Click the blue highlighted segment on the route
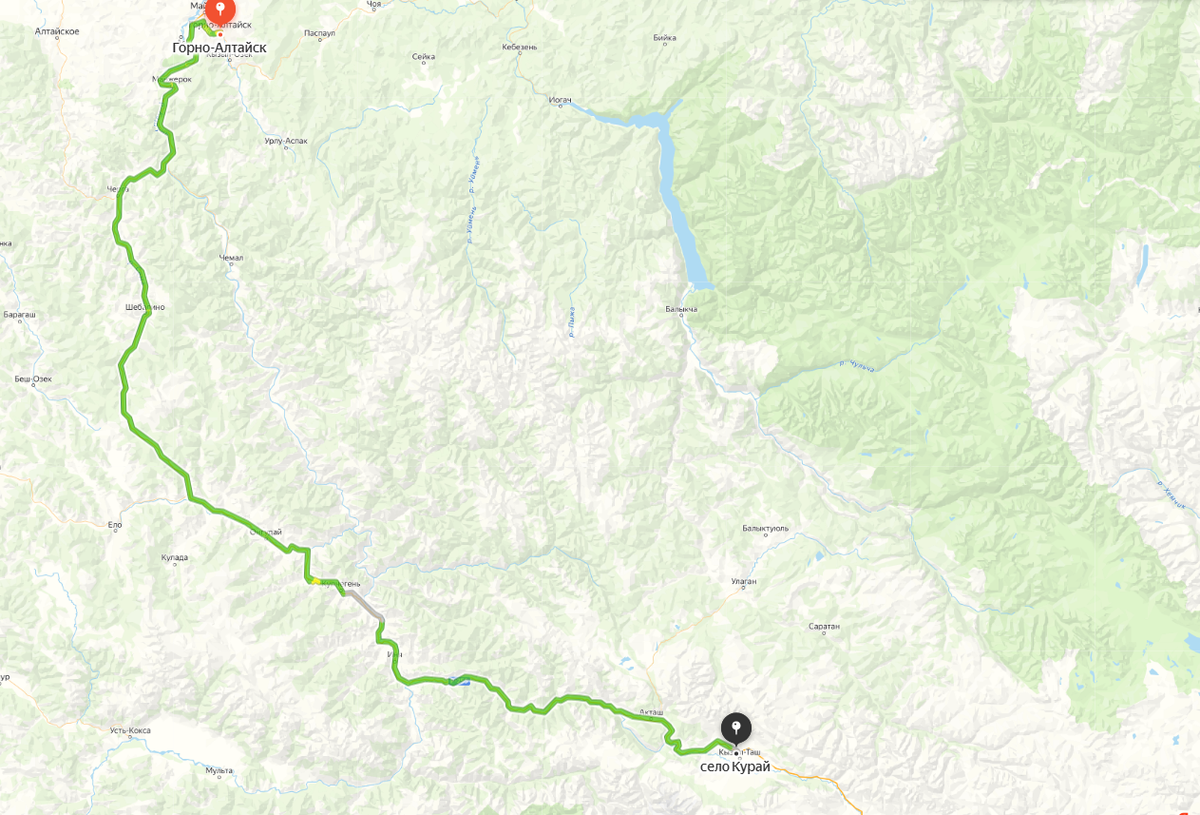Screen dimensions: 1200x815 [x=457, y=682]
